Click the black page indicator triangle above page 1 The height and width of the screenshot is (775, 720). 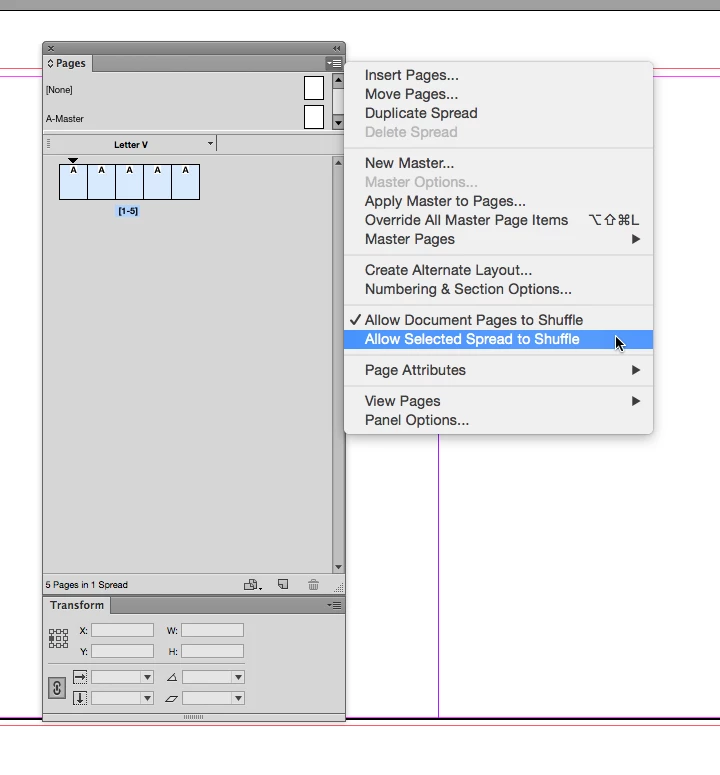click(73, 160)
